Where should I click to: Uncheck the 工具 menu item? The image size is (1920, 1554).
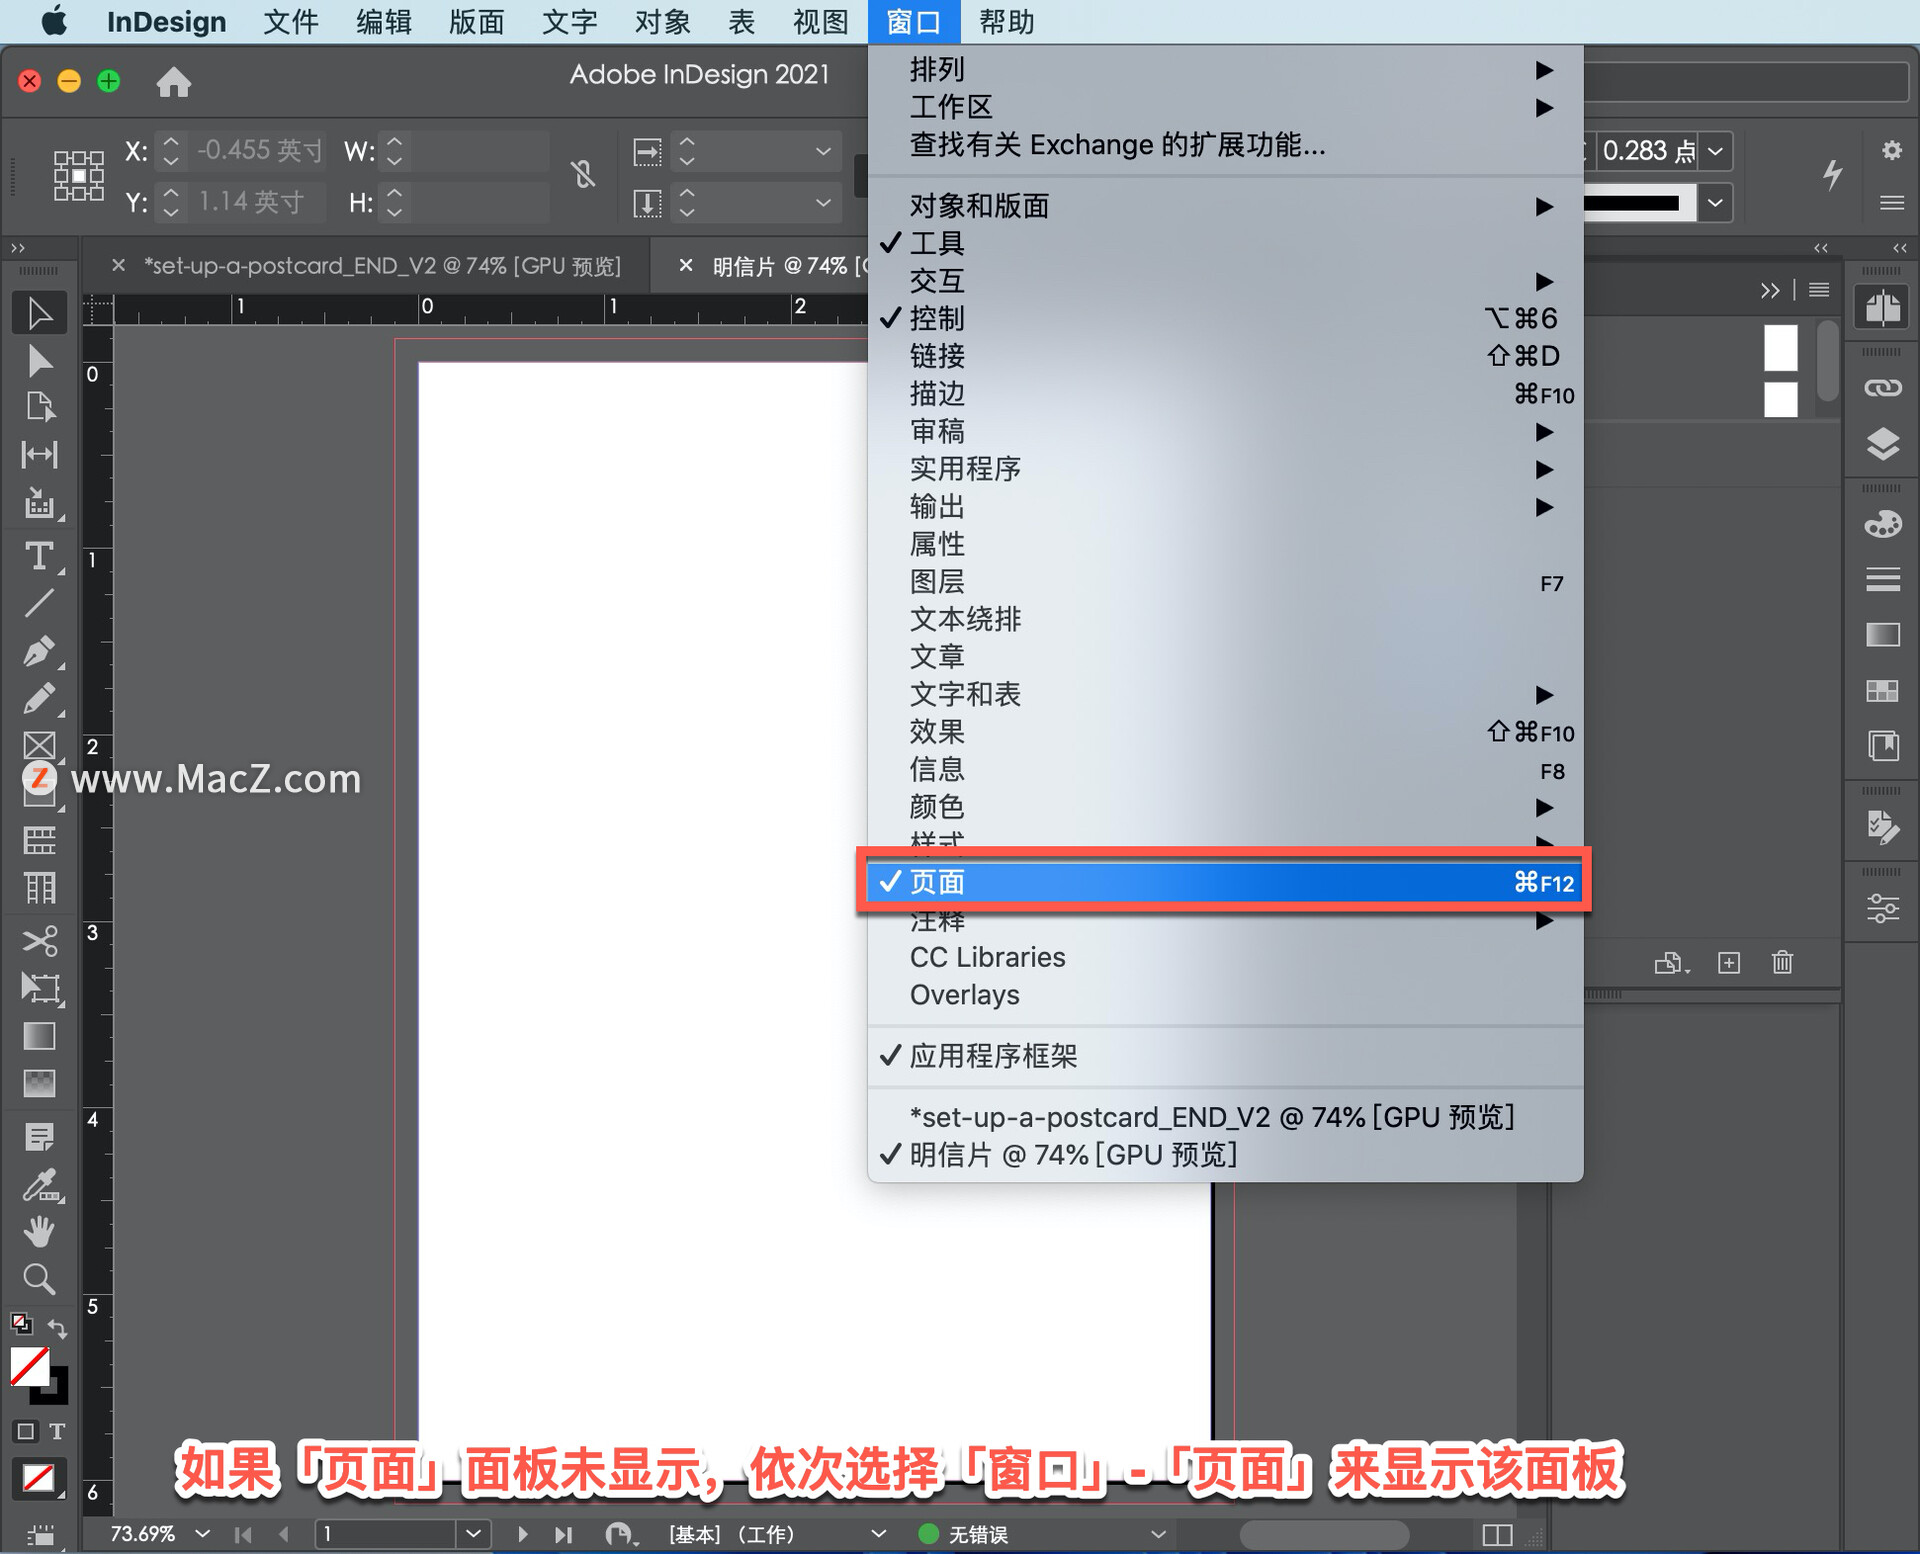[936, 243]
